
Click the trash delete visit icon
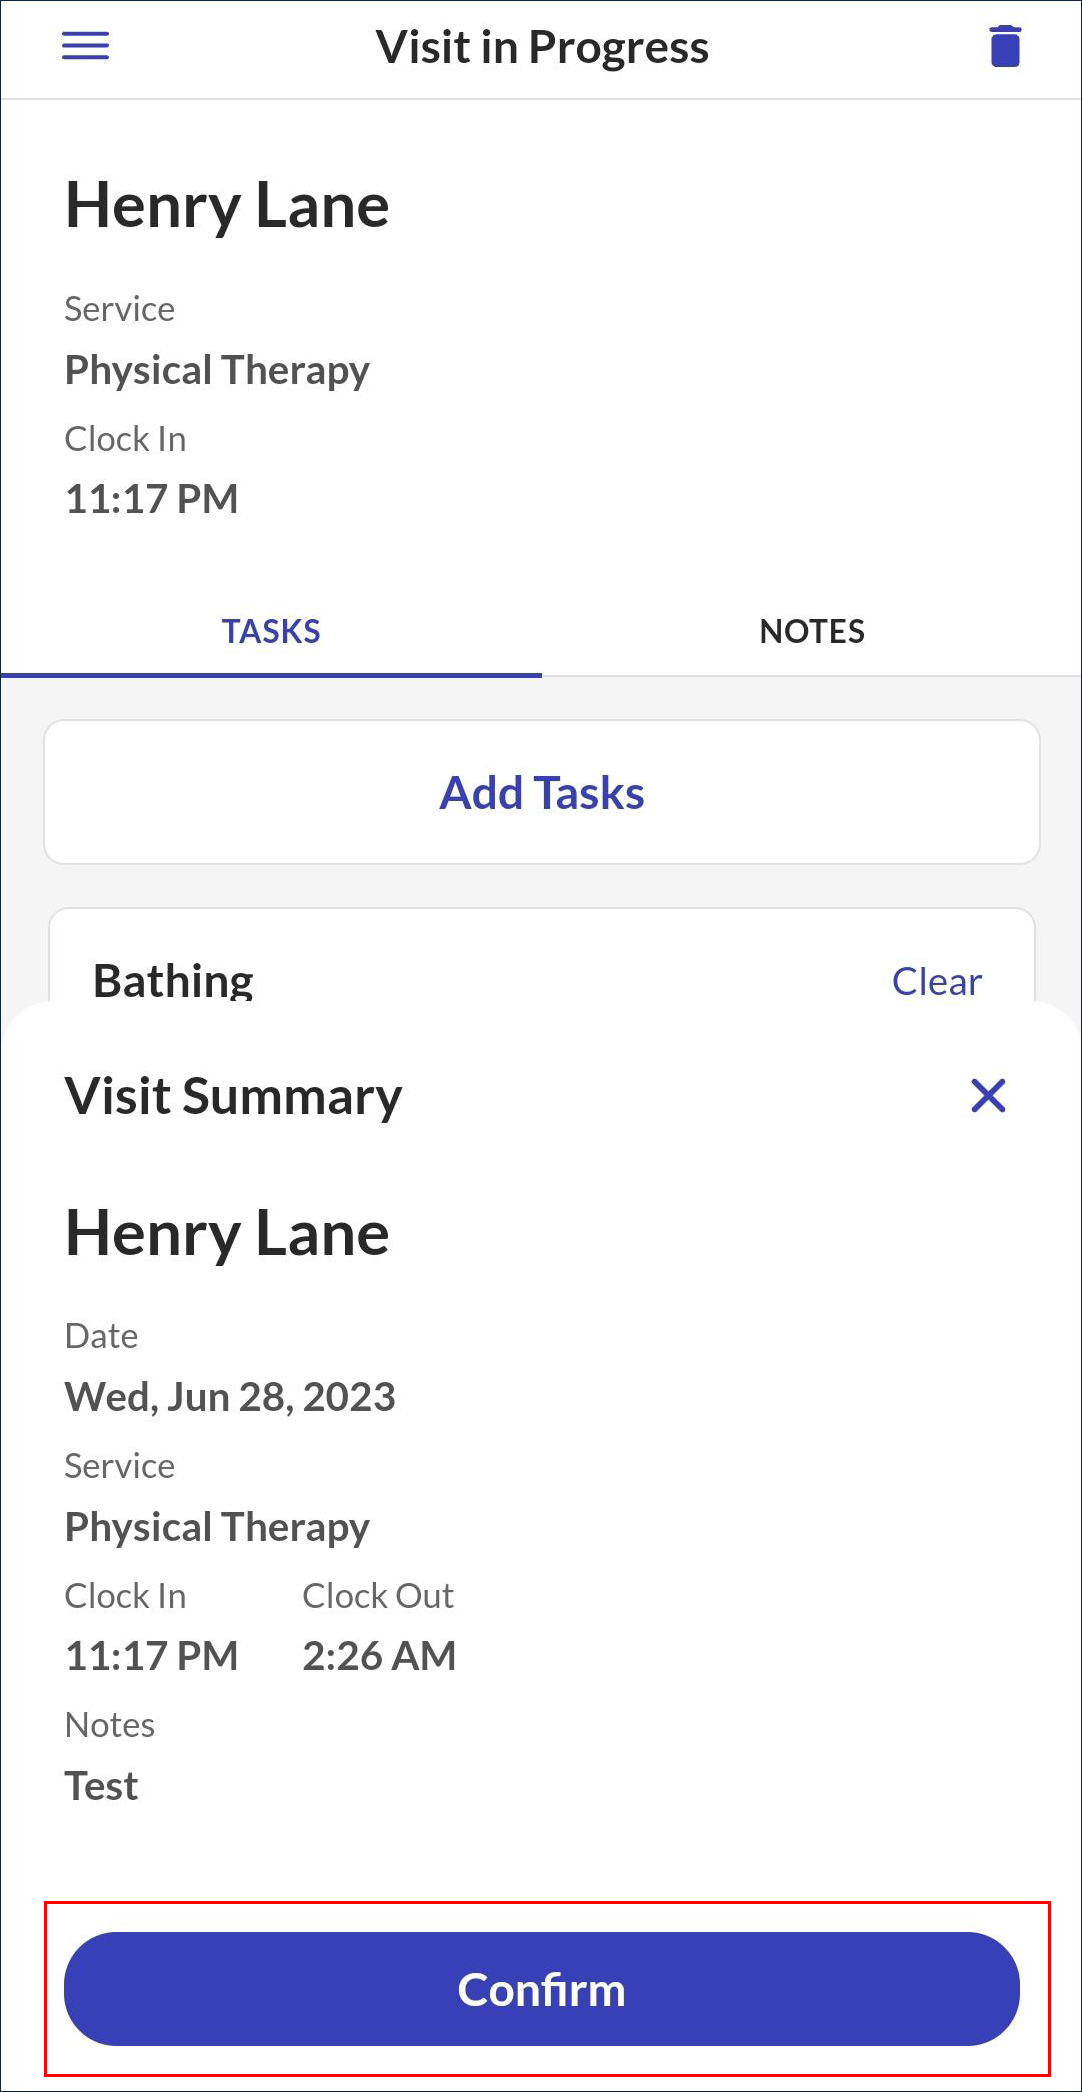1005,47
